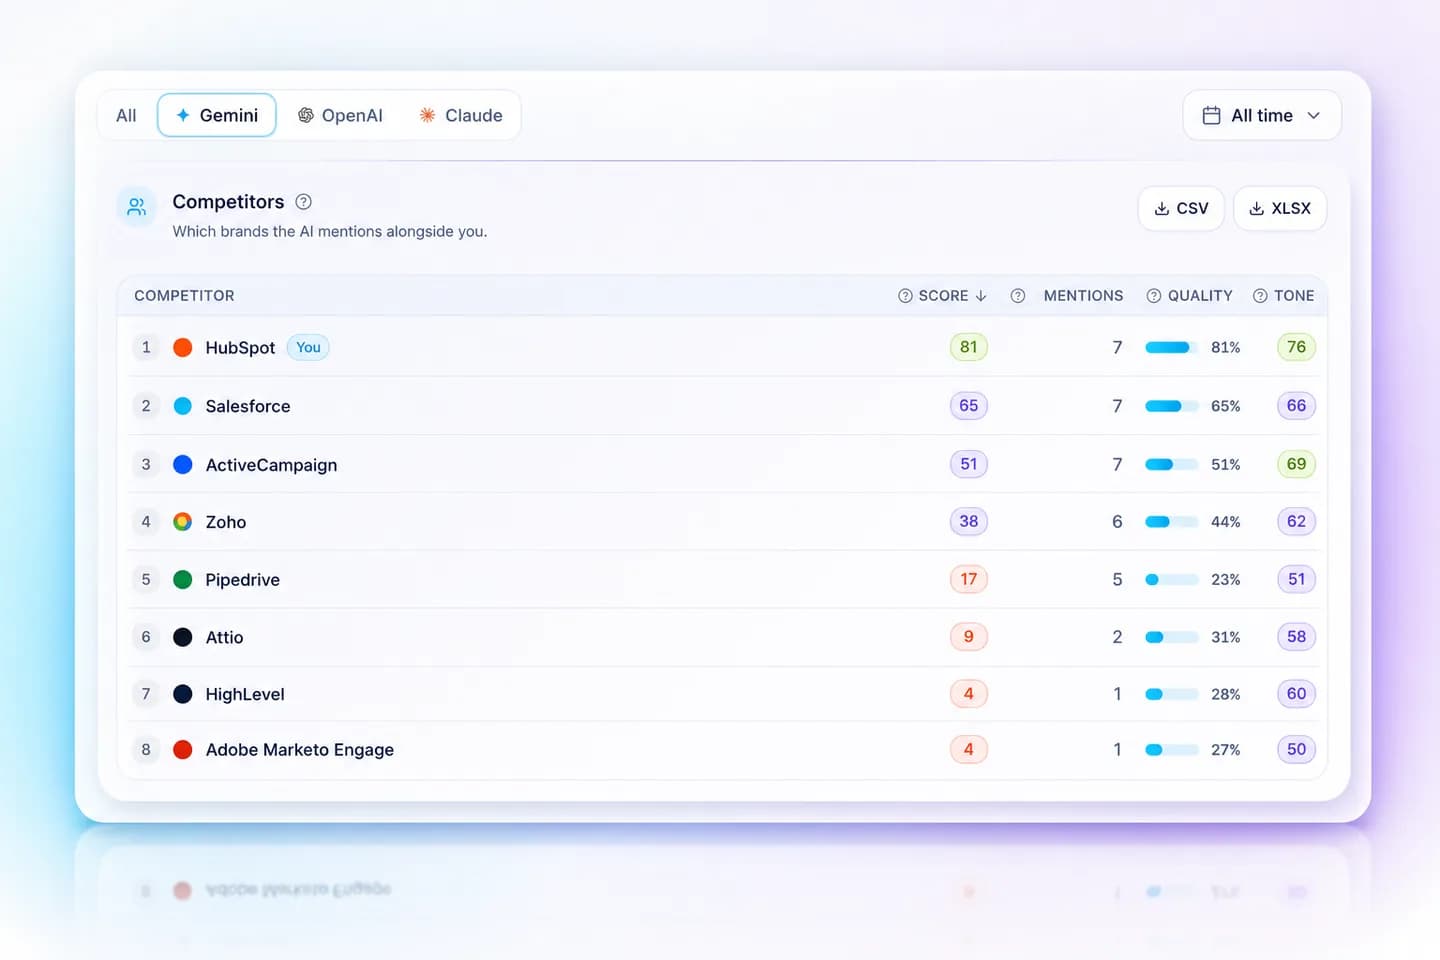
Task: Click the Attio brand dot
Action: [183, 637]
